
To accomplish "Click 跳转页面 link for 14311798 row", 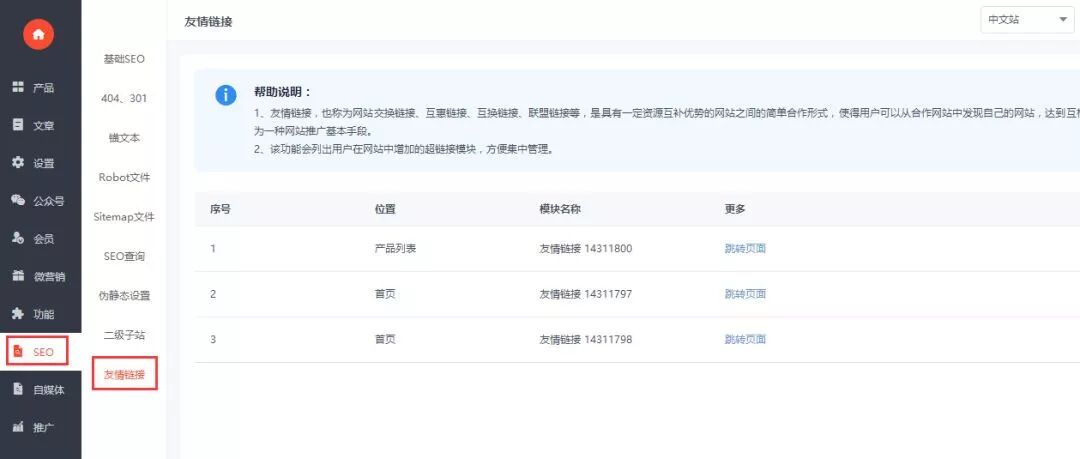I will pos(745,340).
